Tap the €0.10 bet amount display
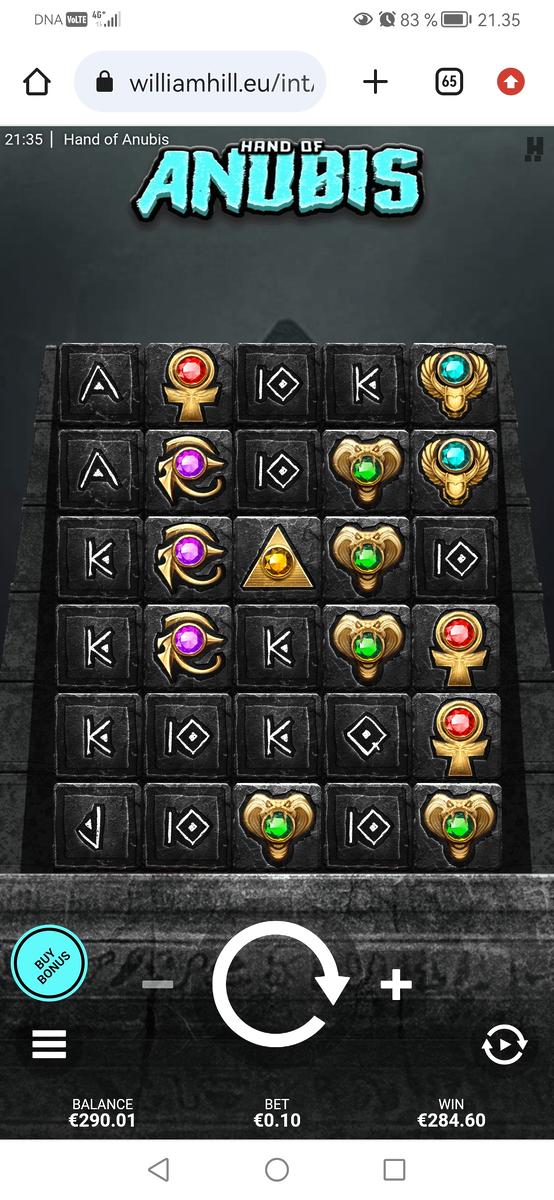Viewport: 554px width, 1200px height. [x=277, y=1120]
